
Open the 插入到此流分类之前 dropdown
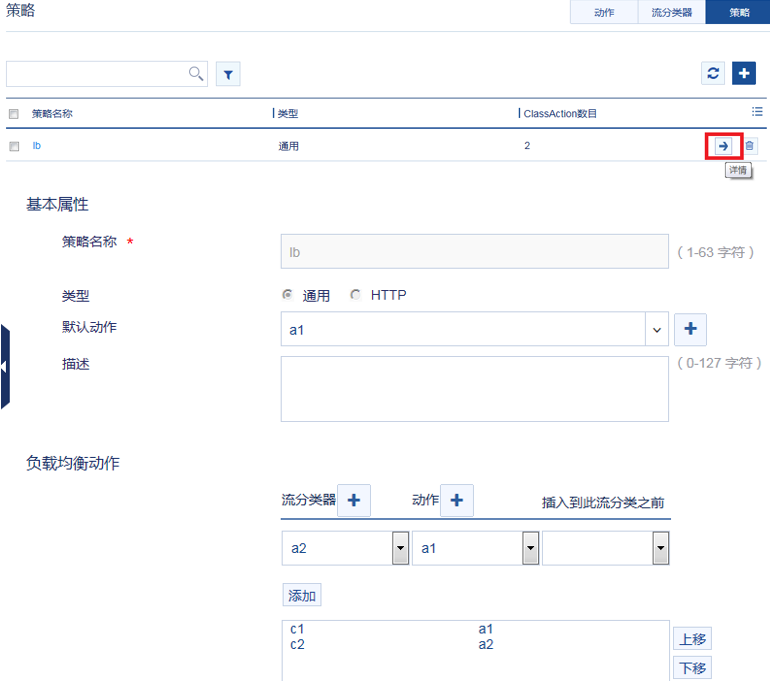(x=660, y=548)
